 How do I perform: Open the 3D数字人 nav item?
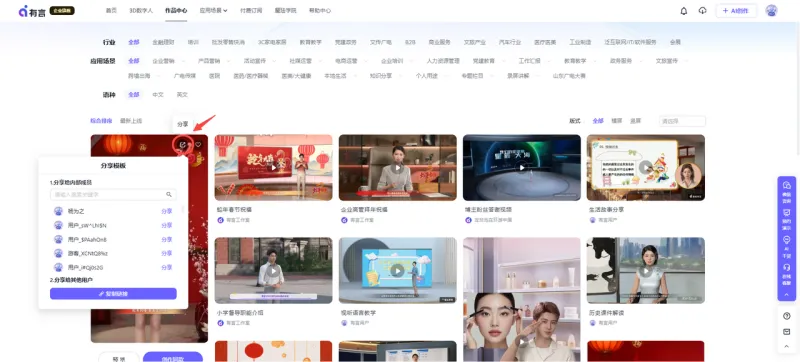(x=141, y=11)
